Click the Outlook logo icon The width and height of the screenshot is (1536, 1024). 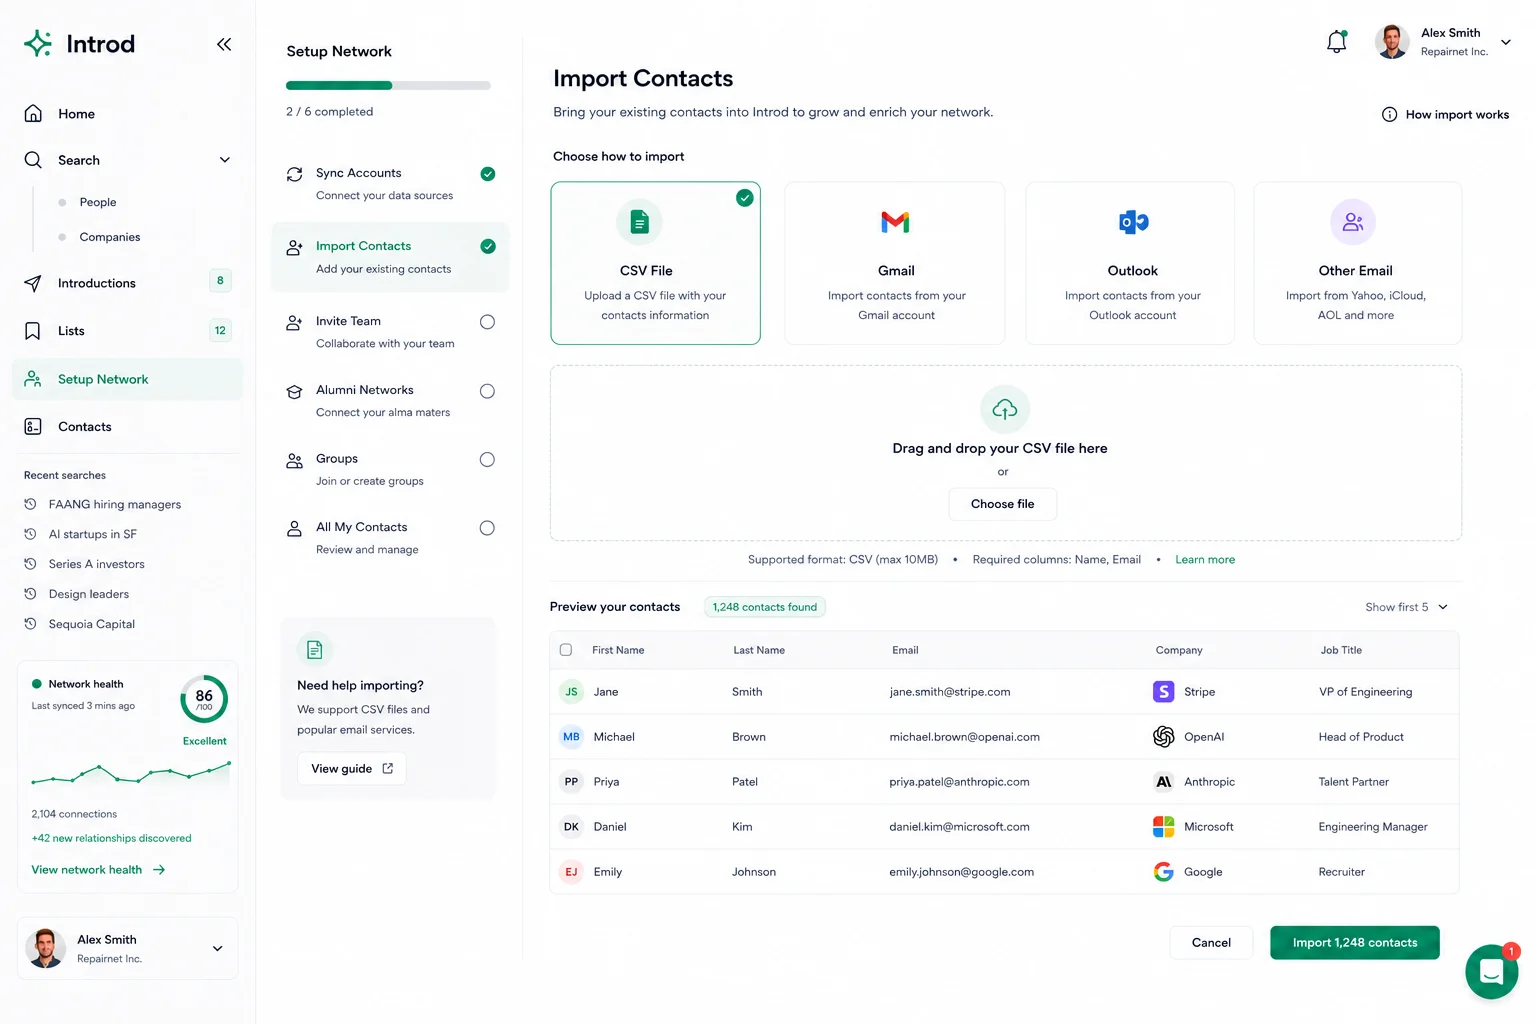pyautogui.click(x=1133, y=222)
